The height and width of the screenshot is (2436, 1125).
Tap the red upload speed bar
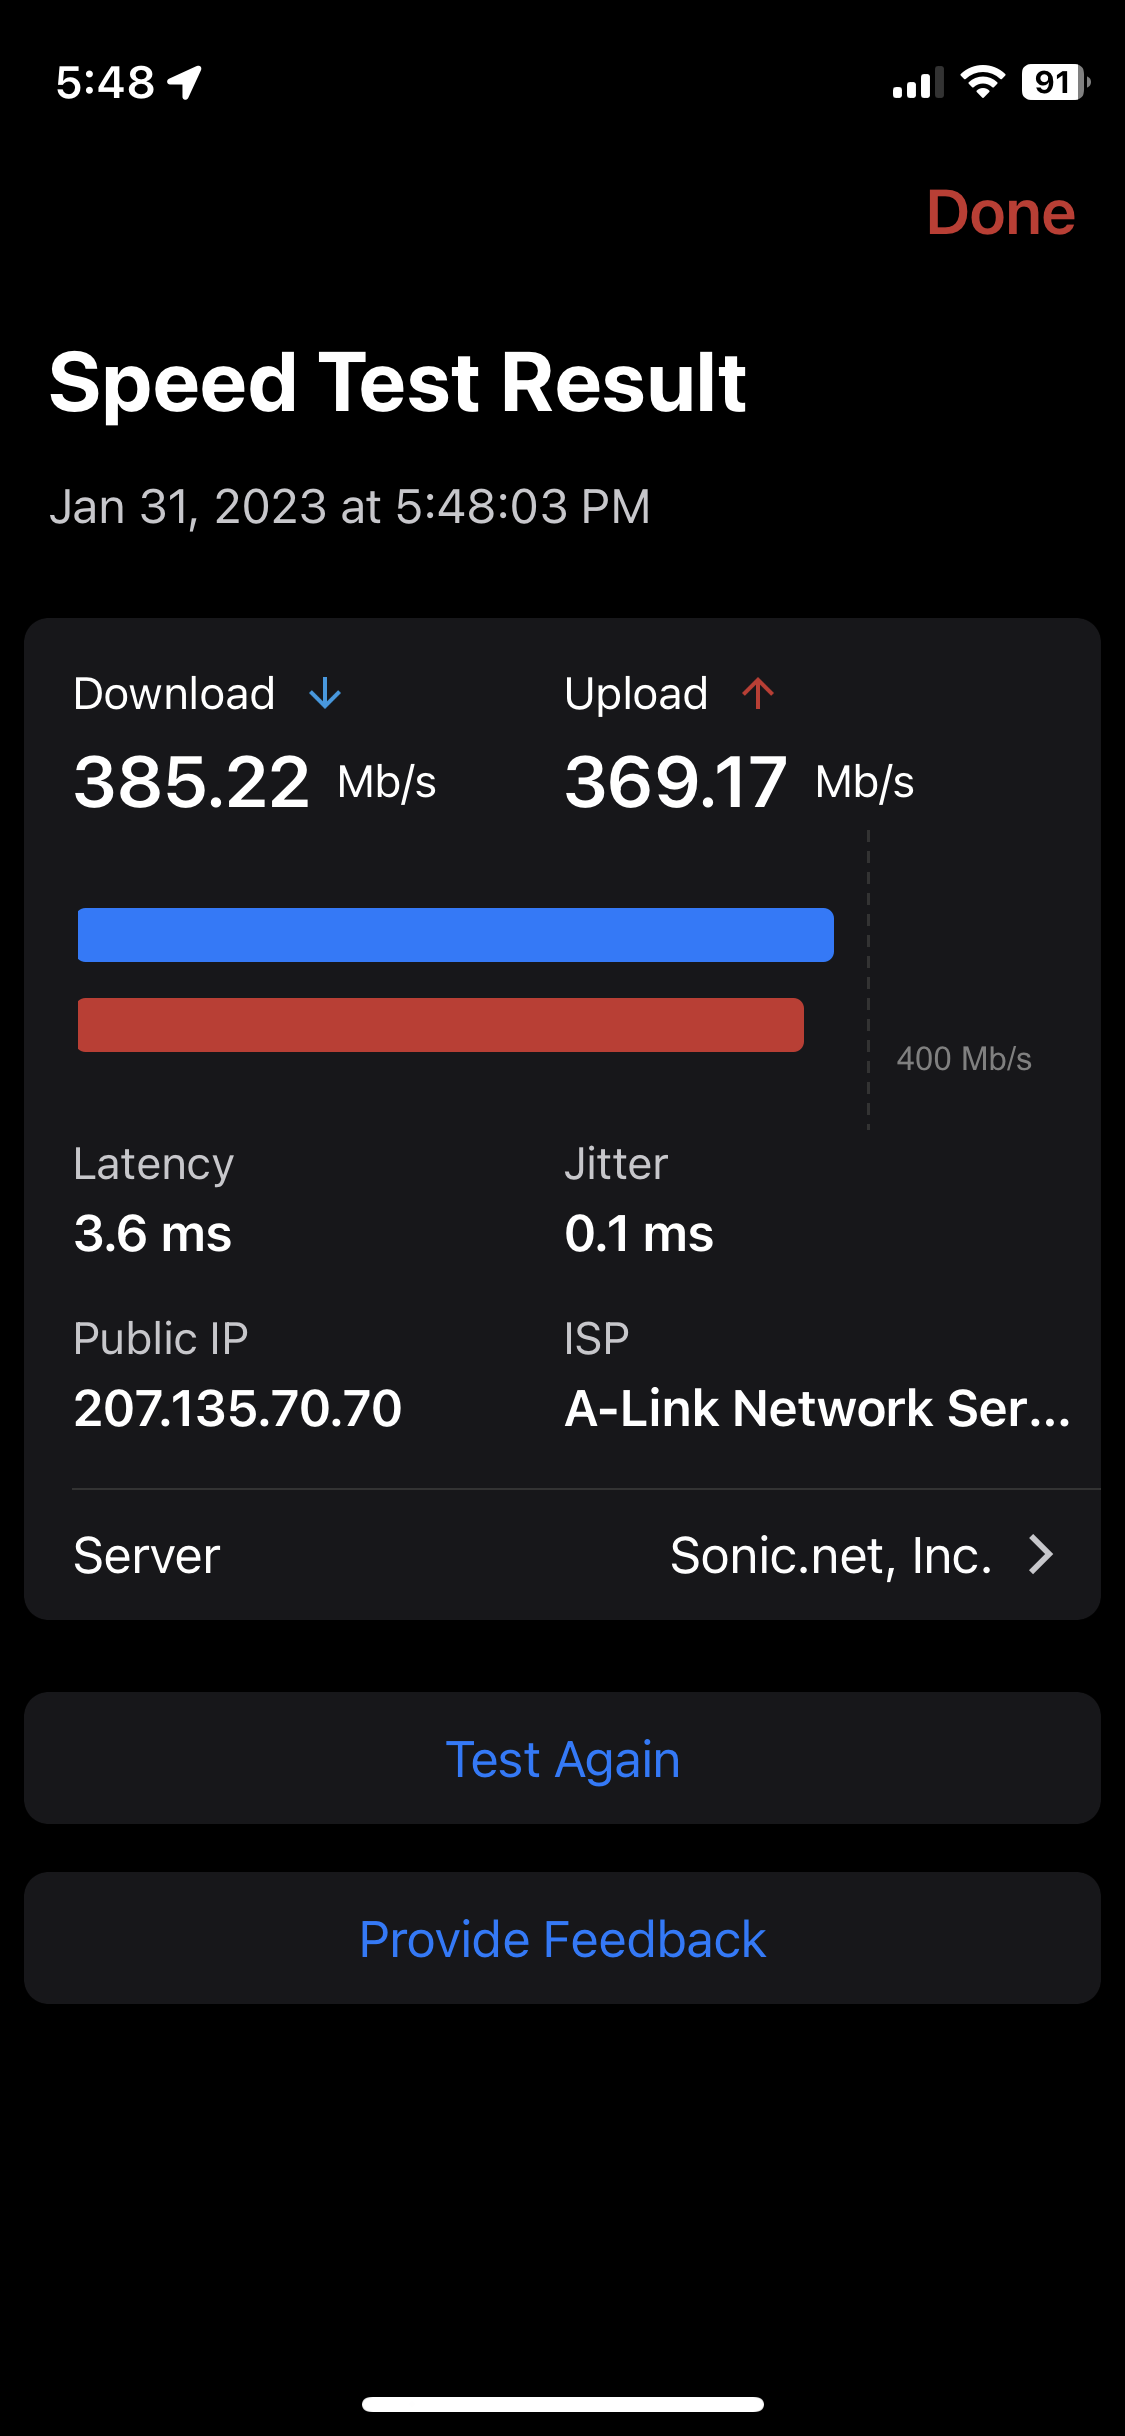(x=440, y=1025)
